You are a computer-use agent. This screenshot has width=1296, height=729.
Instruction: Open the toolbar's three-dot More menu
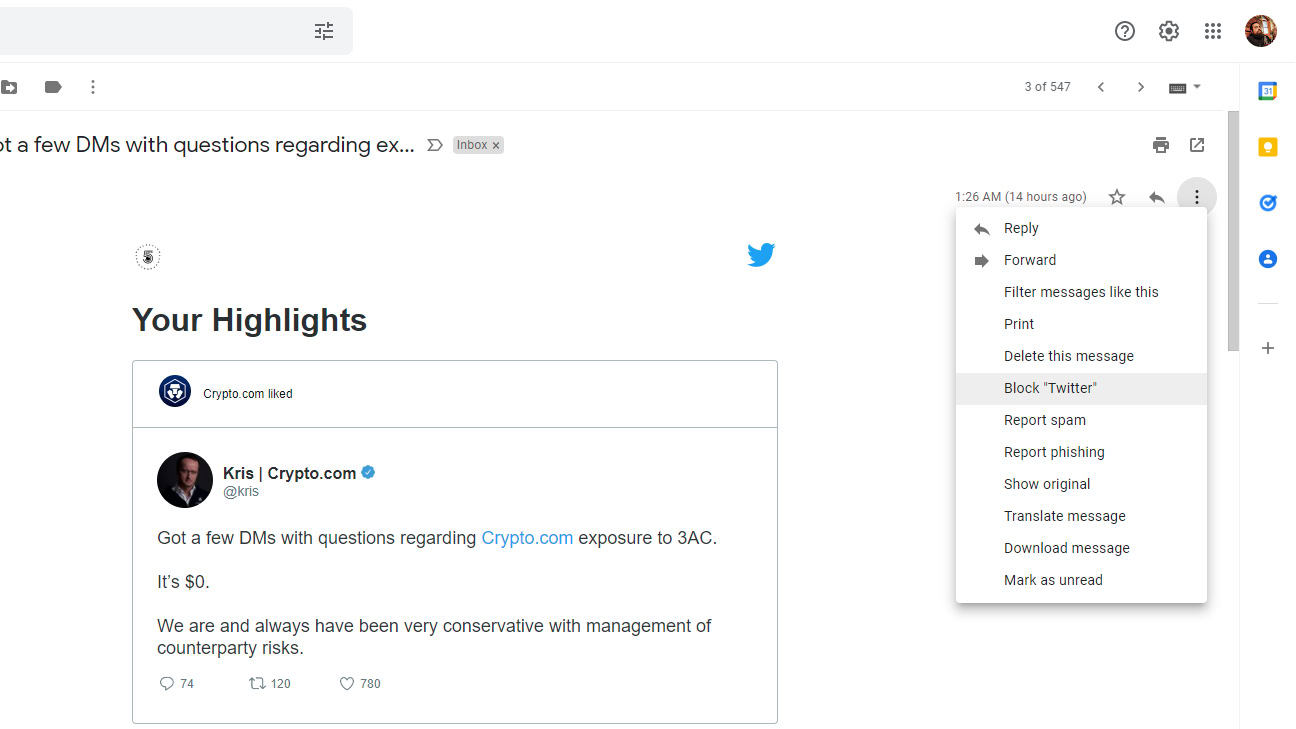pos(93,87)
